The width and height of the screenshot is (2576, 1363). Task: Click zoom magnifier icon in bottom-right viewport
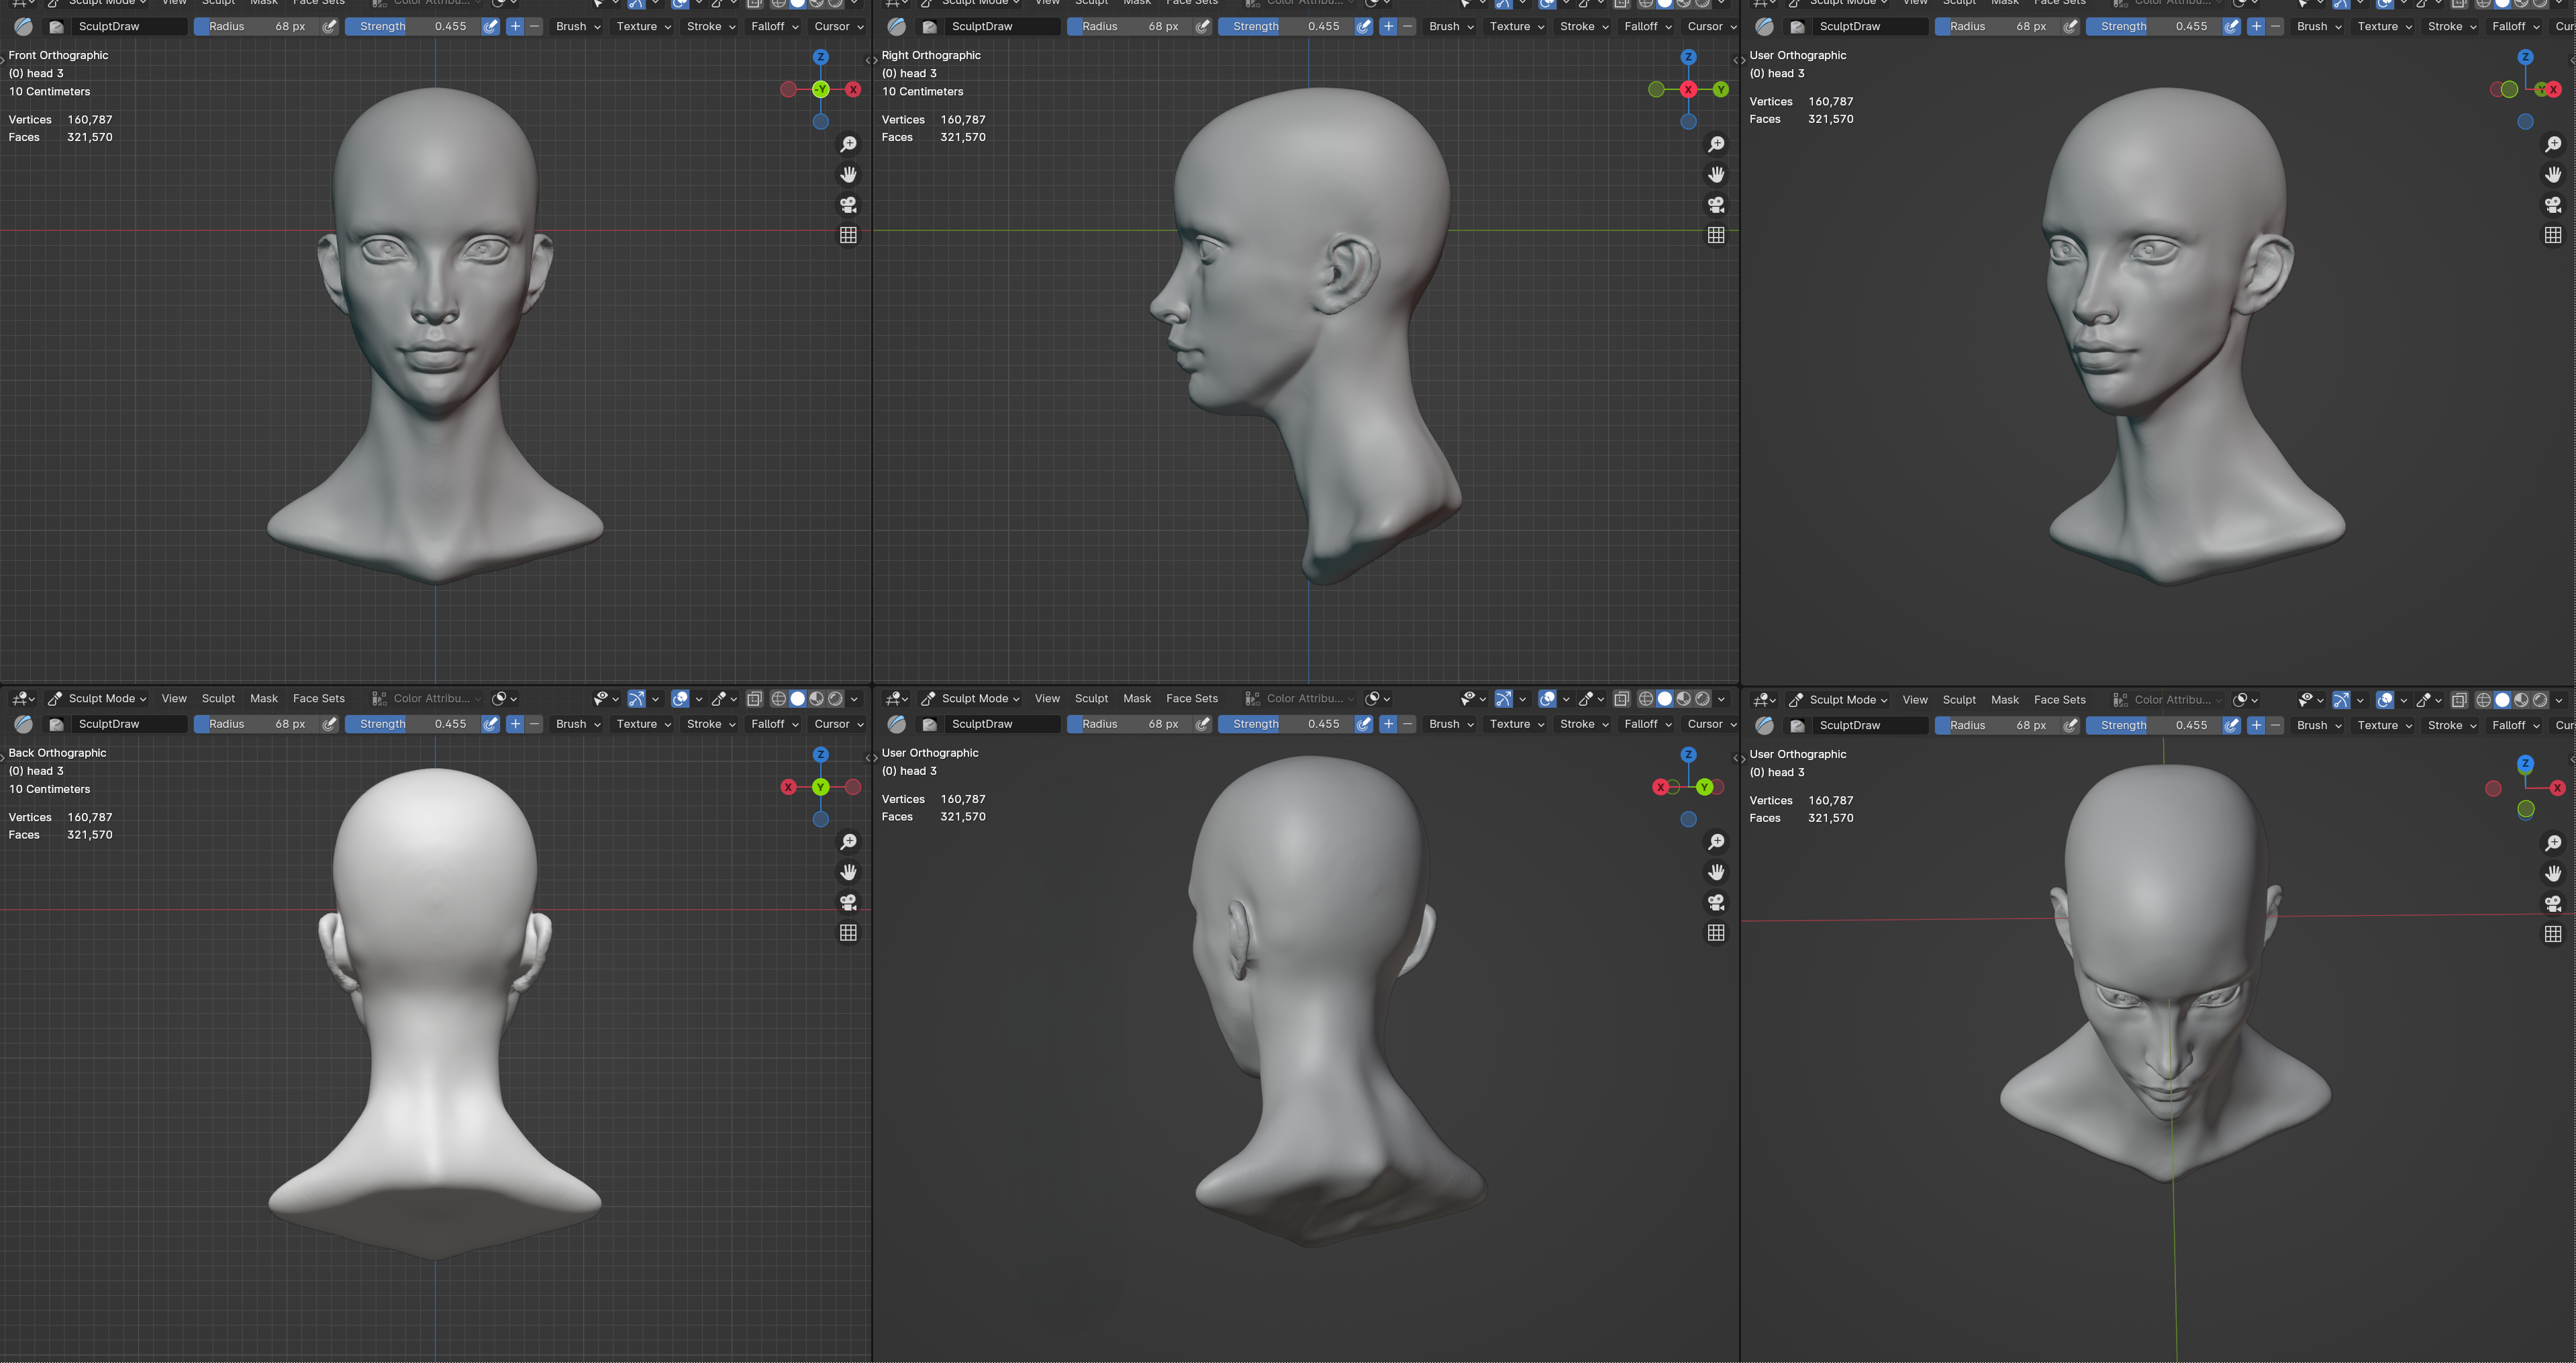tap(2553, 843)
